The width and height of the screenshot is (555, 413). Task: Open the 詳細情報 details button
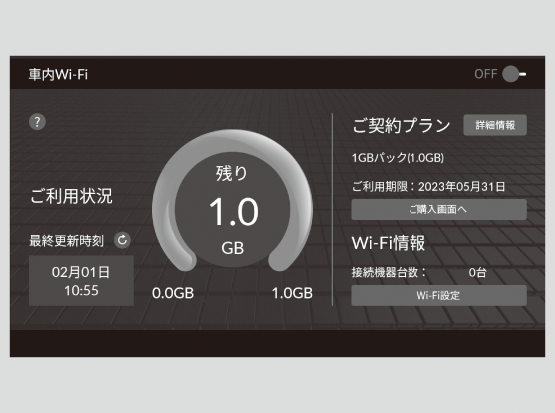point(495,125)
